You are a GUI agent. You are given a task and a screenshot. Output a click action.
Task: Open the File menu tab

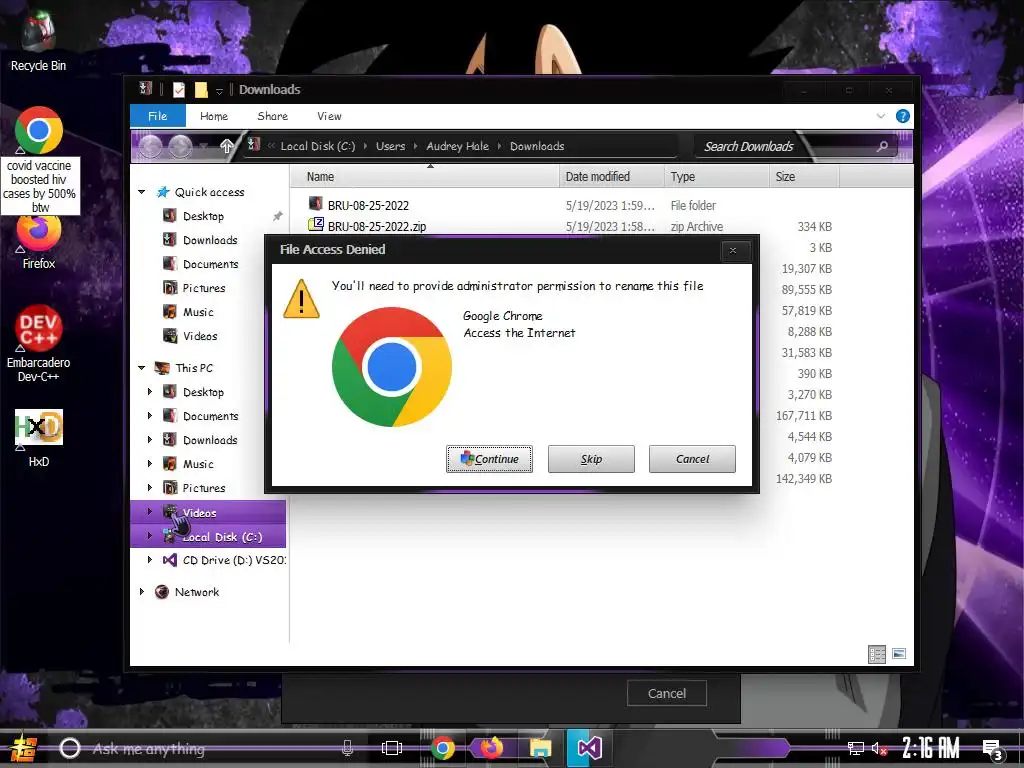(157, 116)
